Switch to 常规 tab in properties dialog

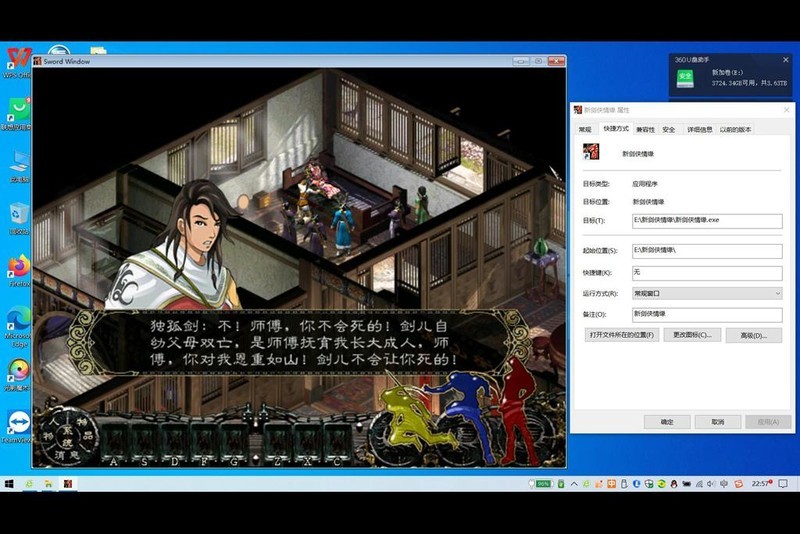(x=585, y=130)
